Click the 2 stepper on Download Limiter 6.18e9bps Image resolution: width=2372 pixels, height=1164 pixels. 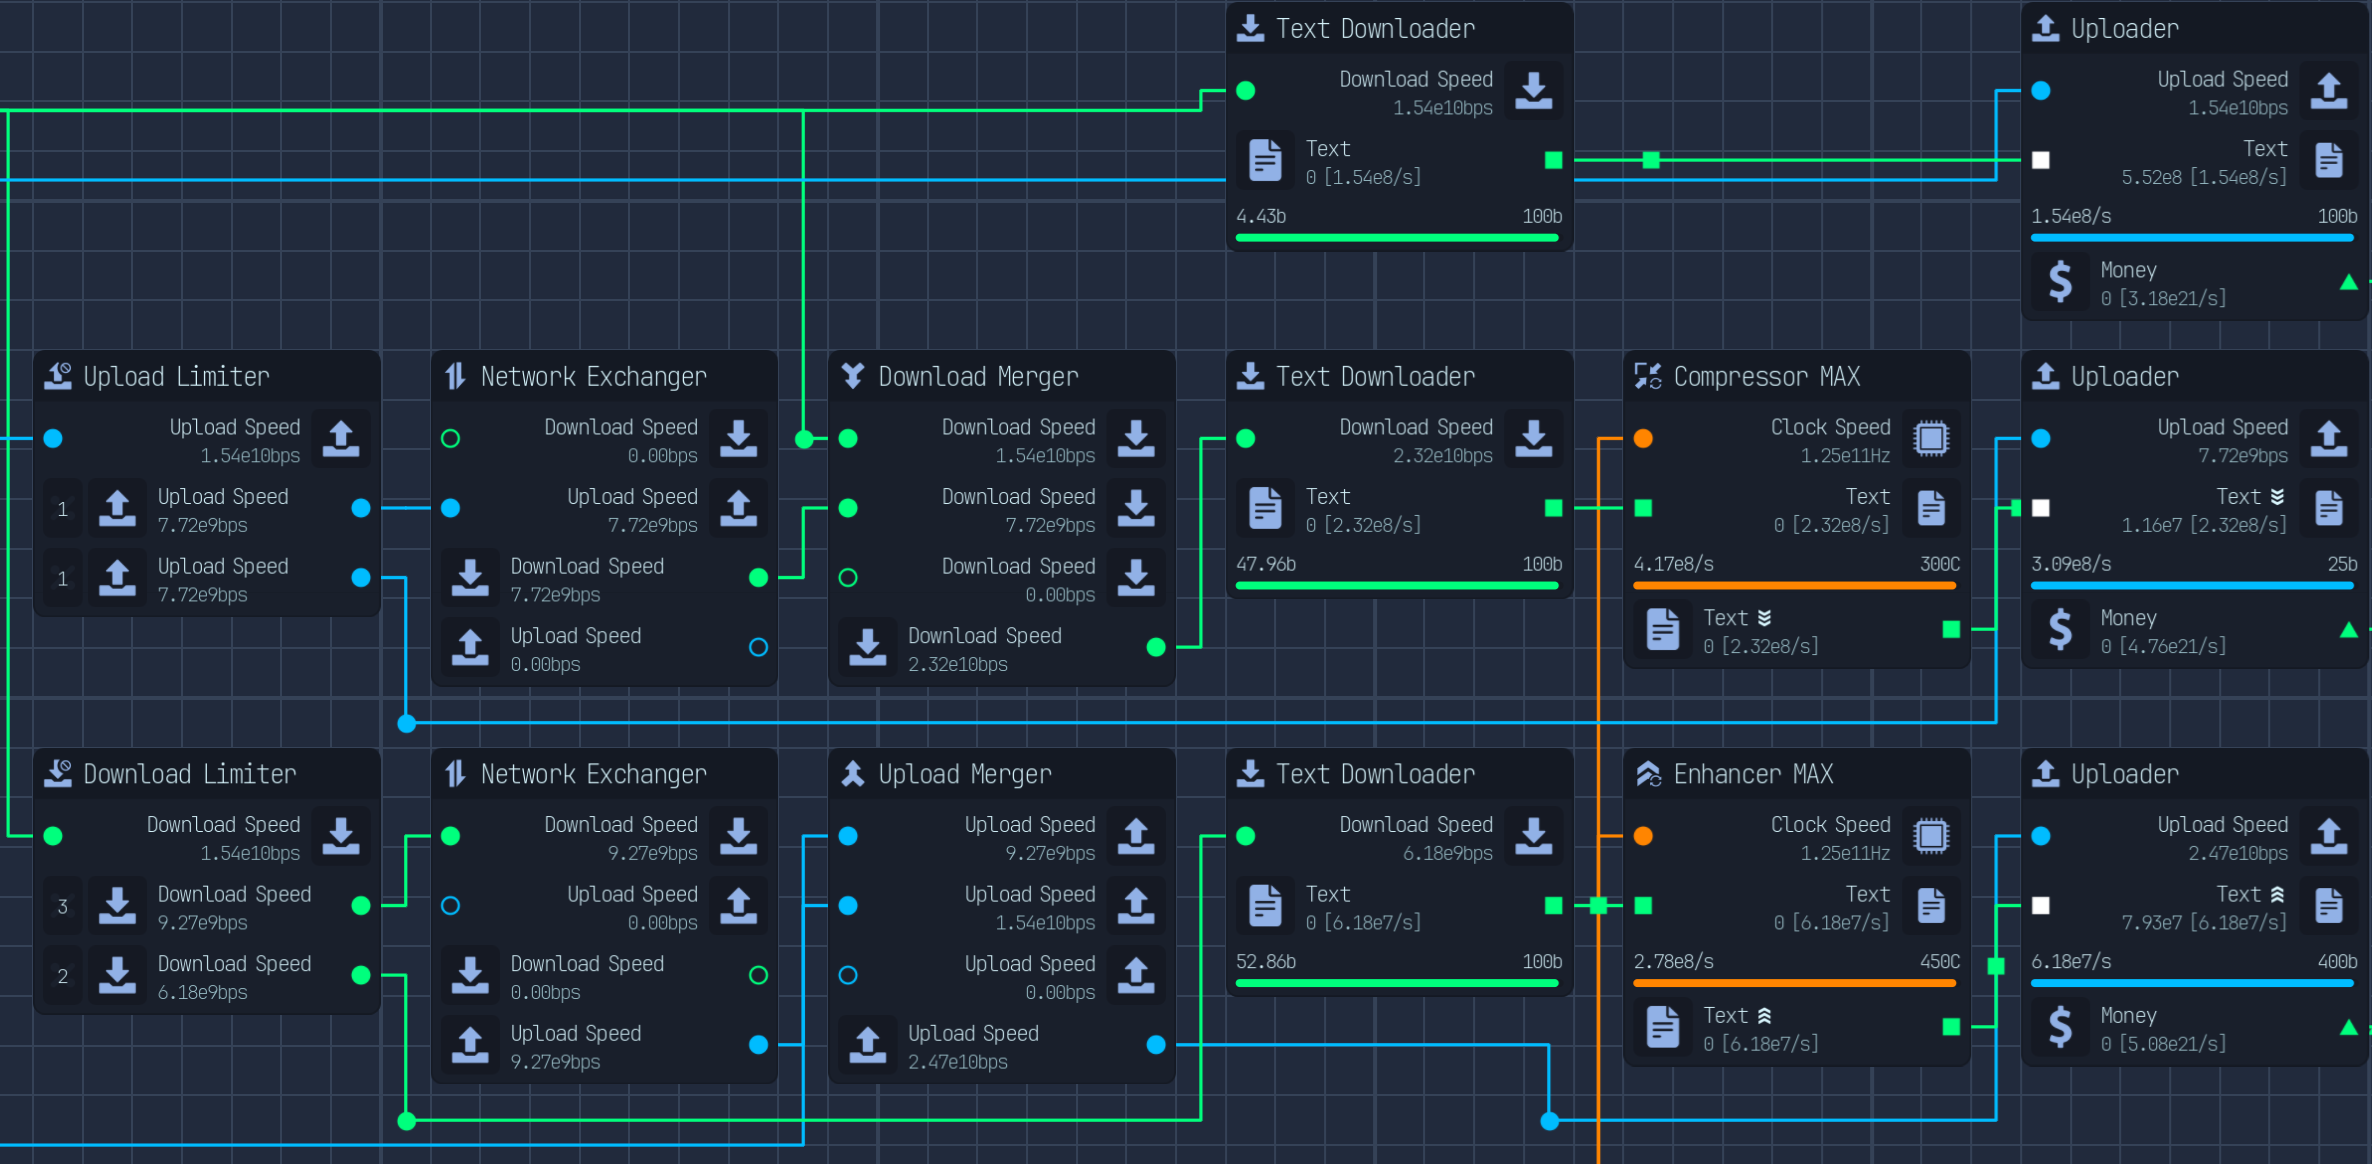pos(62,976)
